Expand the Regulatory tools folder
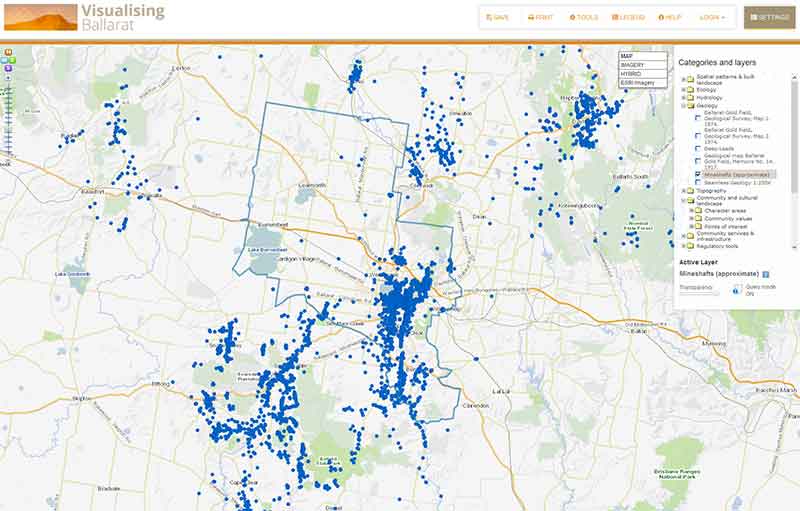This screenshot has height=511, width=800. point(684,246)
